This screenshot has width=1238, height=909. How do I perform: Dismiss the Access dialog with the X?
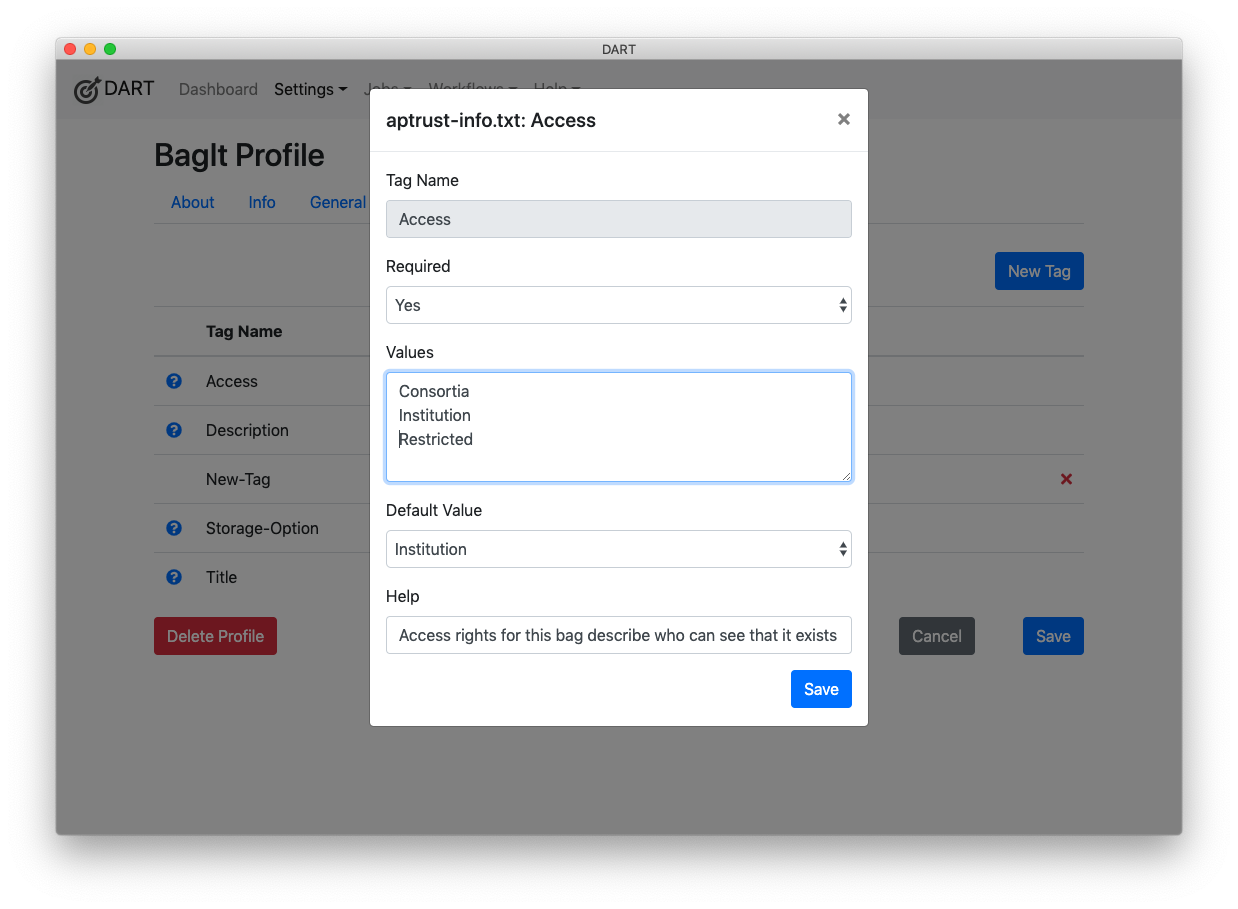point(843,119)
